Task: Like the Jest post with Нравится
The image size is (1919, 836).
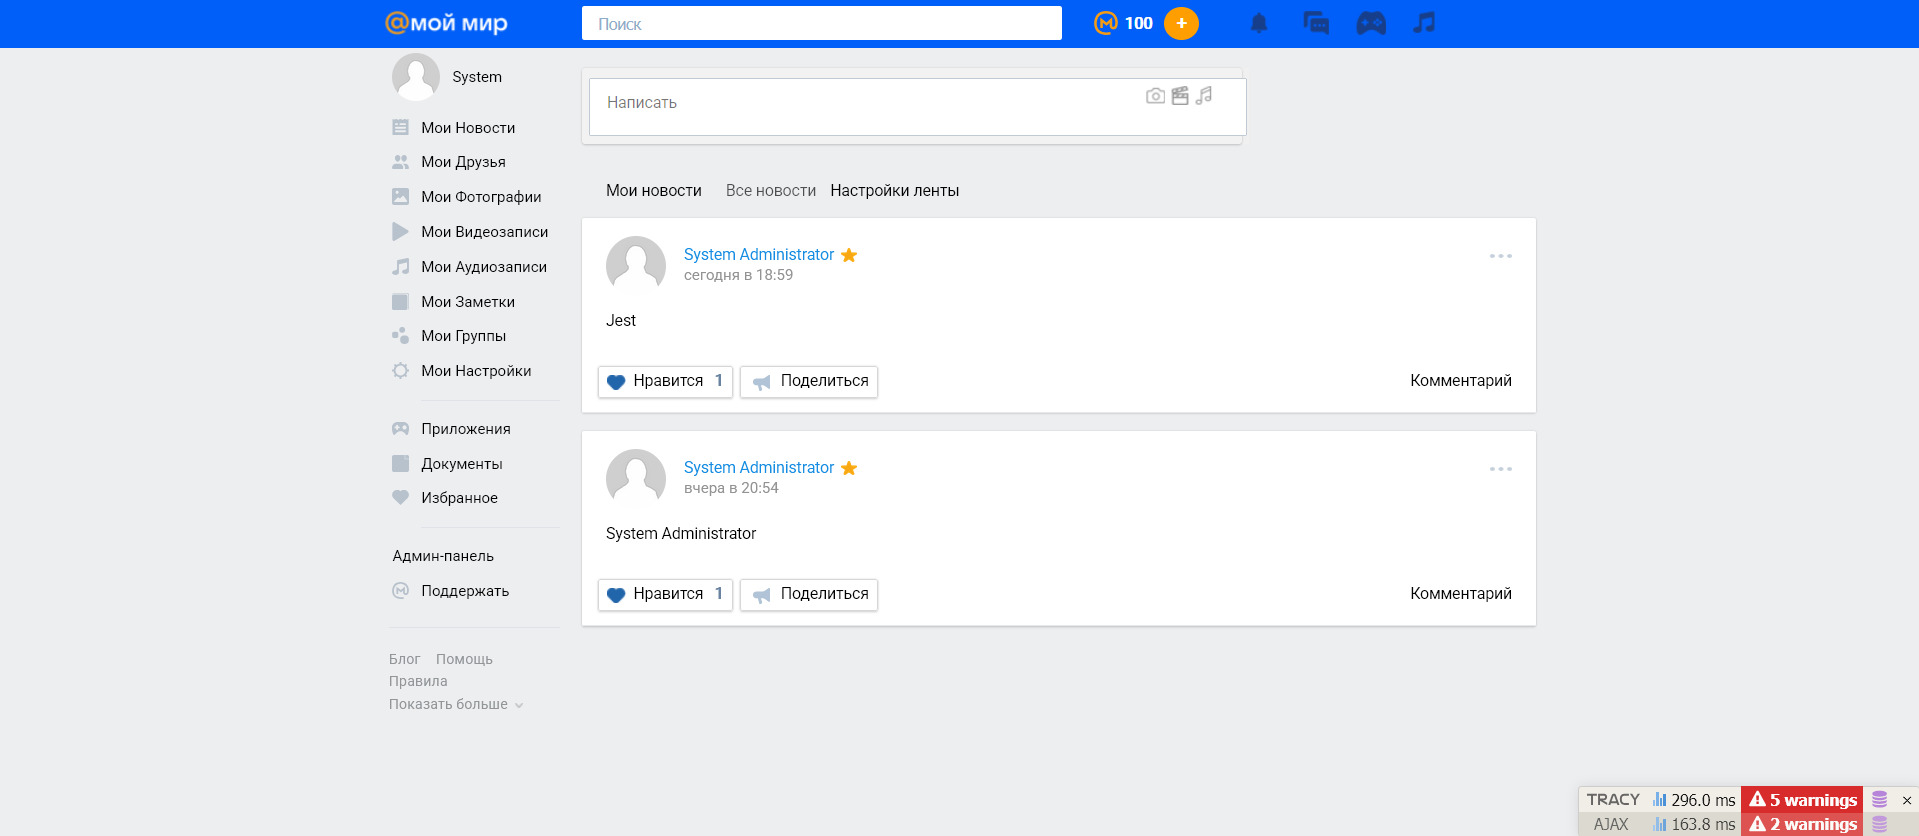Action: pyautogui.click(x=665, y=381)
